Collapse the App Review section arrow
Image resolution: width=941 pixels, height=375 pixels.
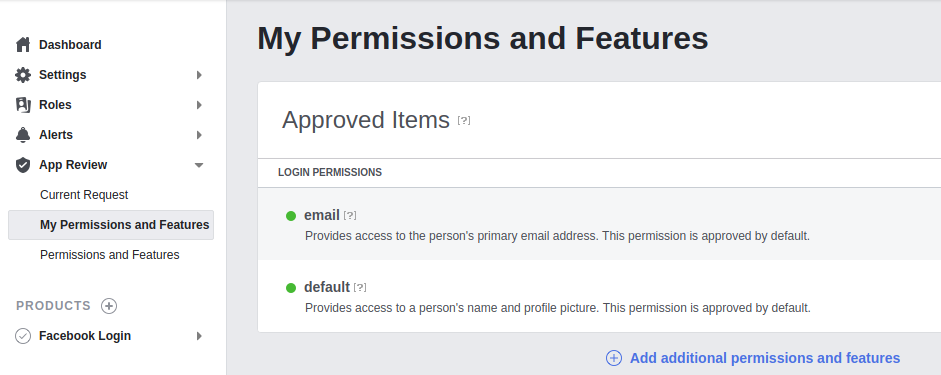point(199,165)
